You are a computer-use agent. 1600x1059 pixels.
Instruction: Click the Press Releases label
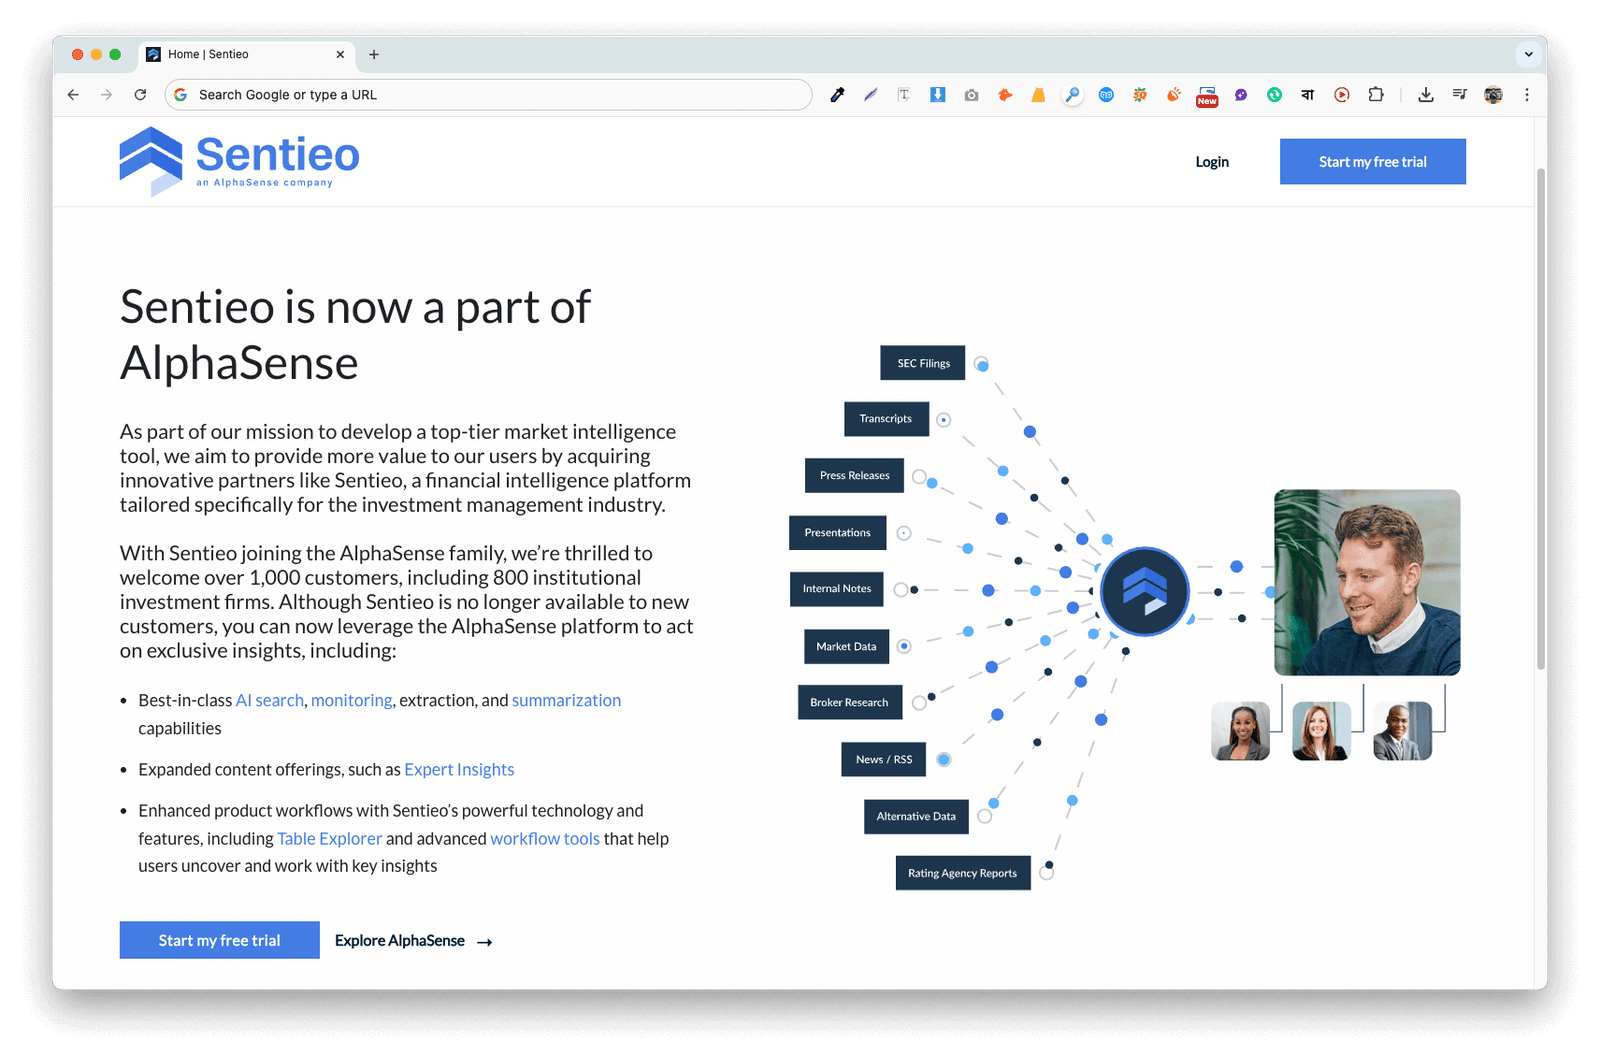click(854, 476)
